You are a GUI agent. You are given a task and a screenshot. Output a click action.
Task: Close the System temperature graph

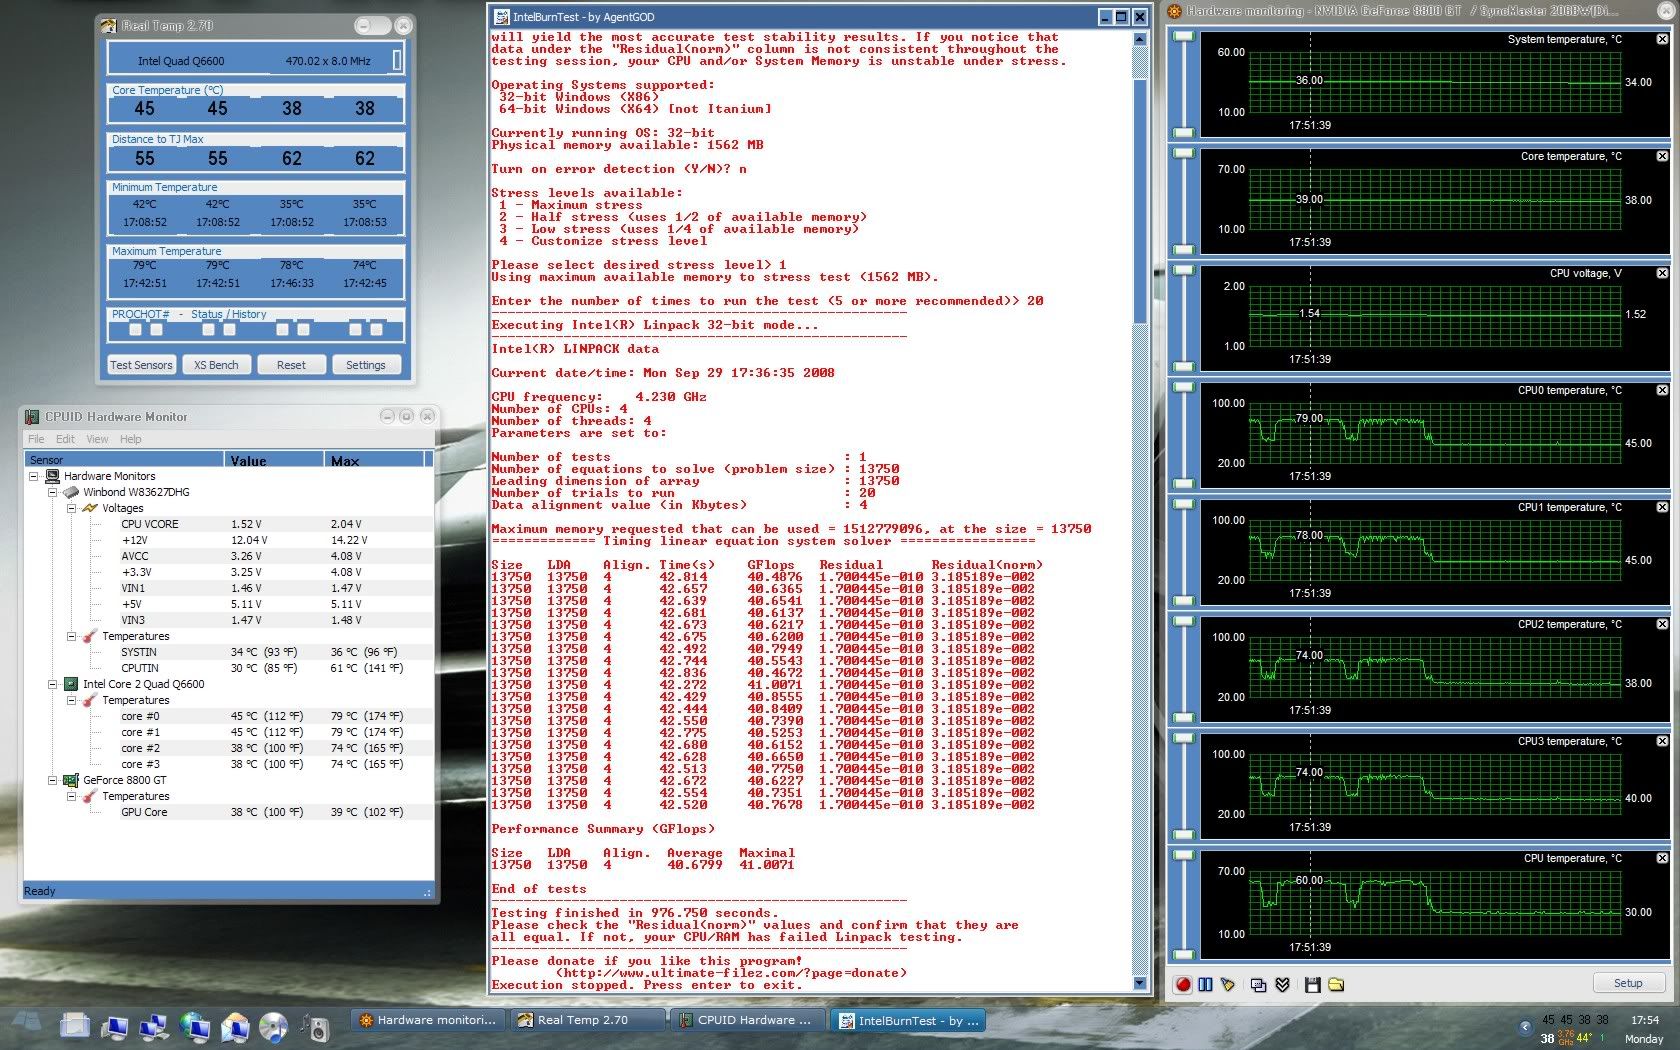[1662, 39]
